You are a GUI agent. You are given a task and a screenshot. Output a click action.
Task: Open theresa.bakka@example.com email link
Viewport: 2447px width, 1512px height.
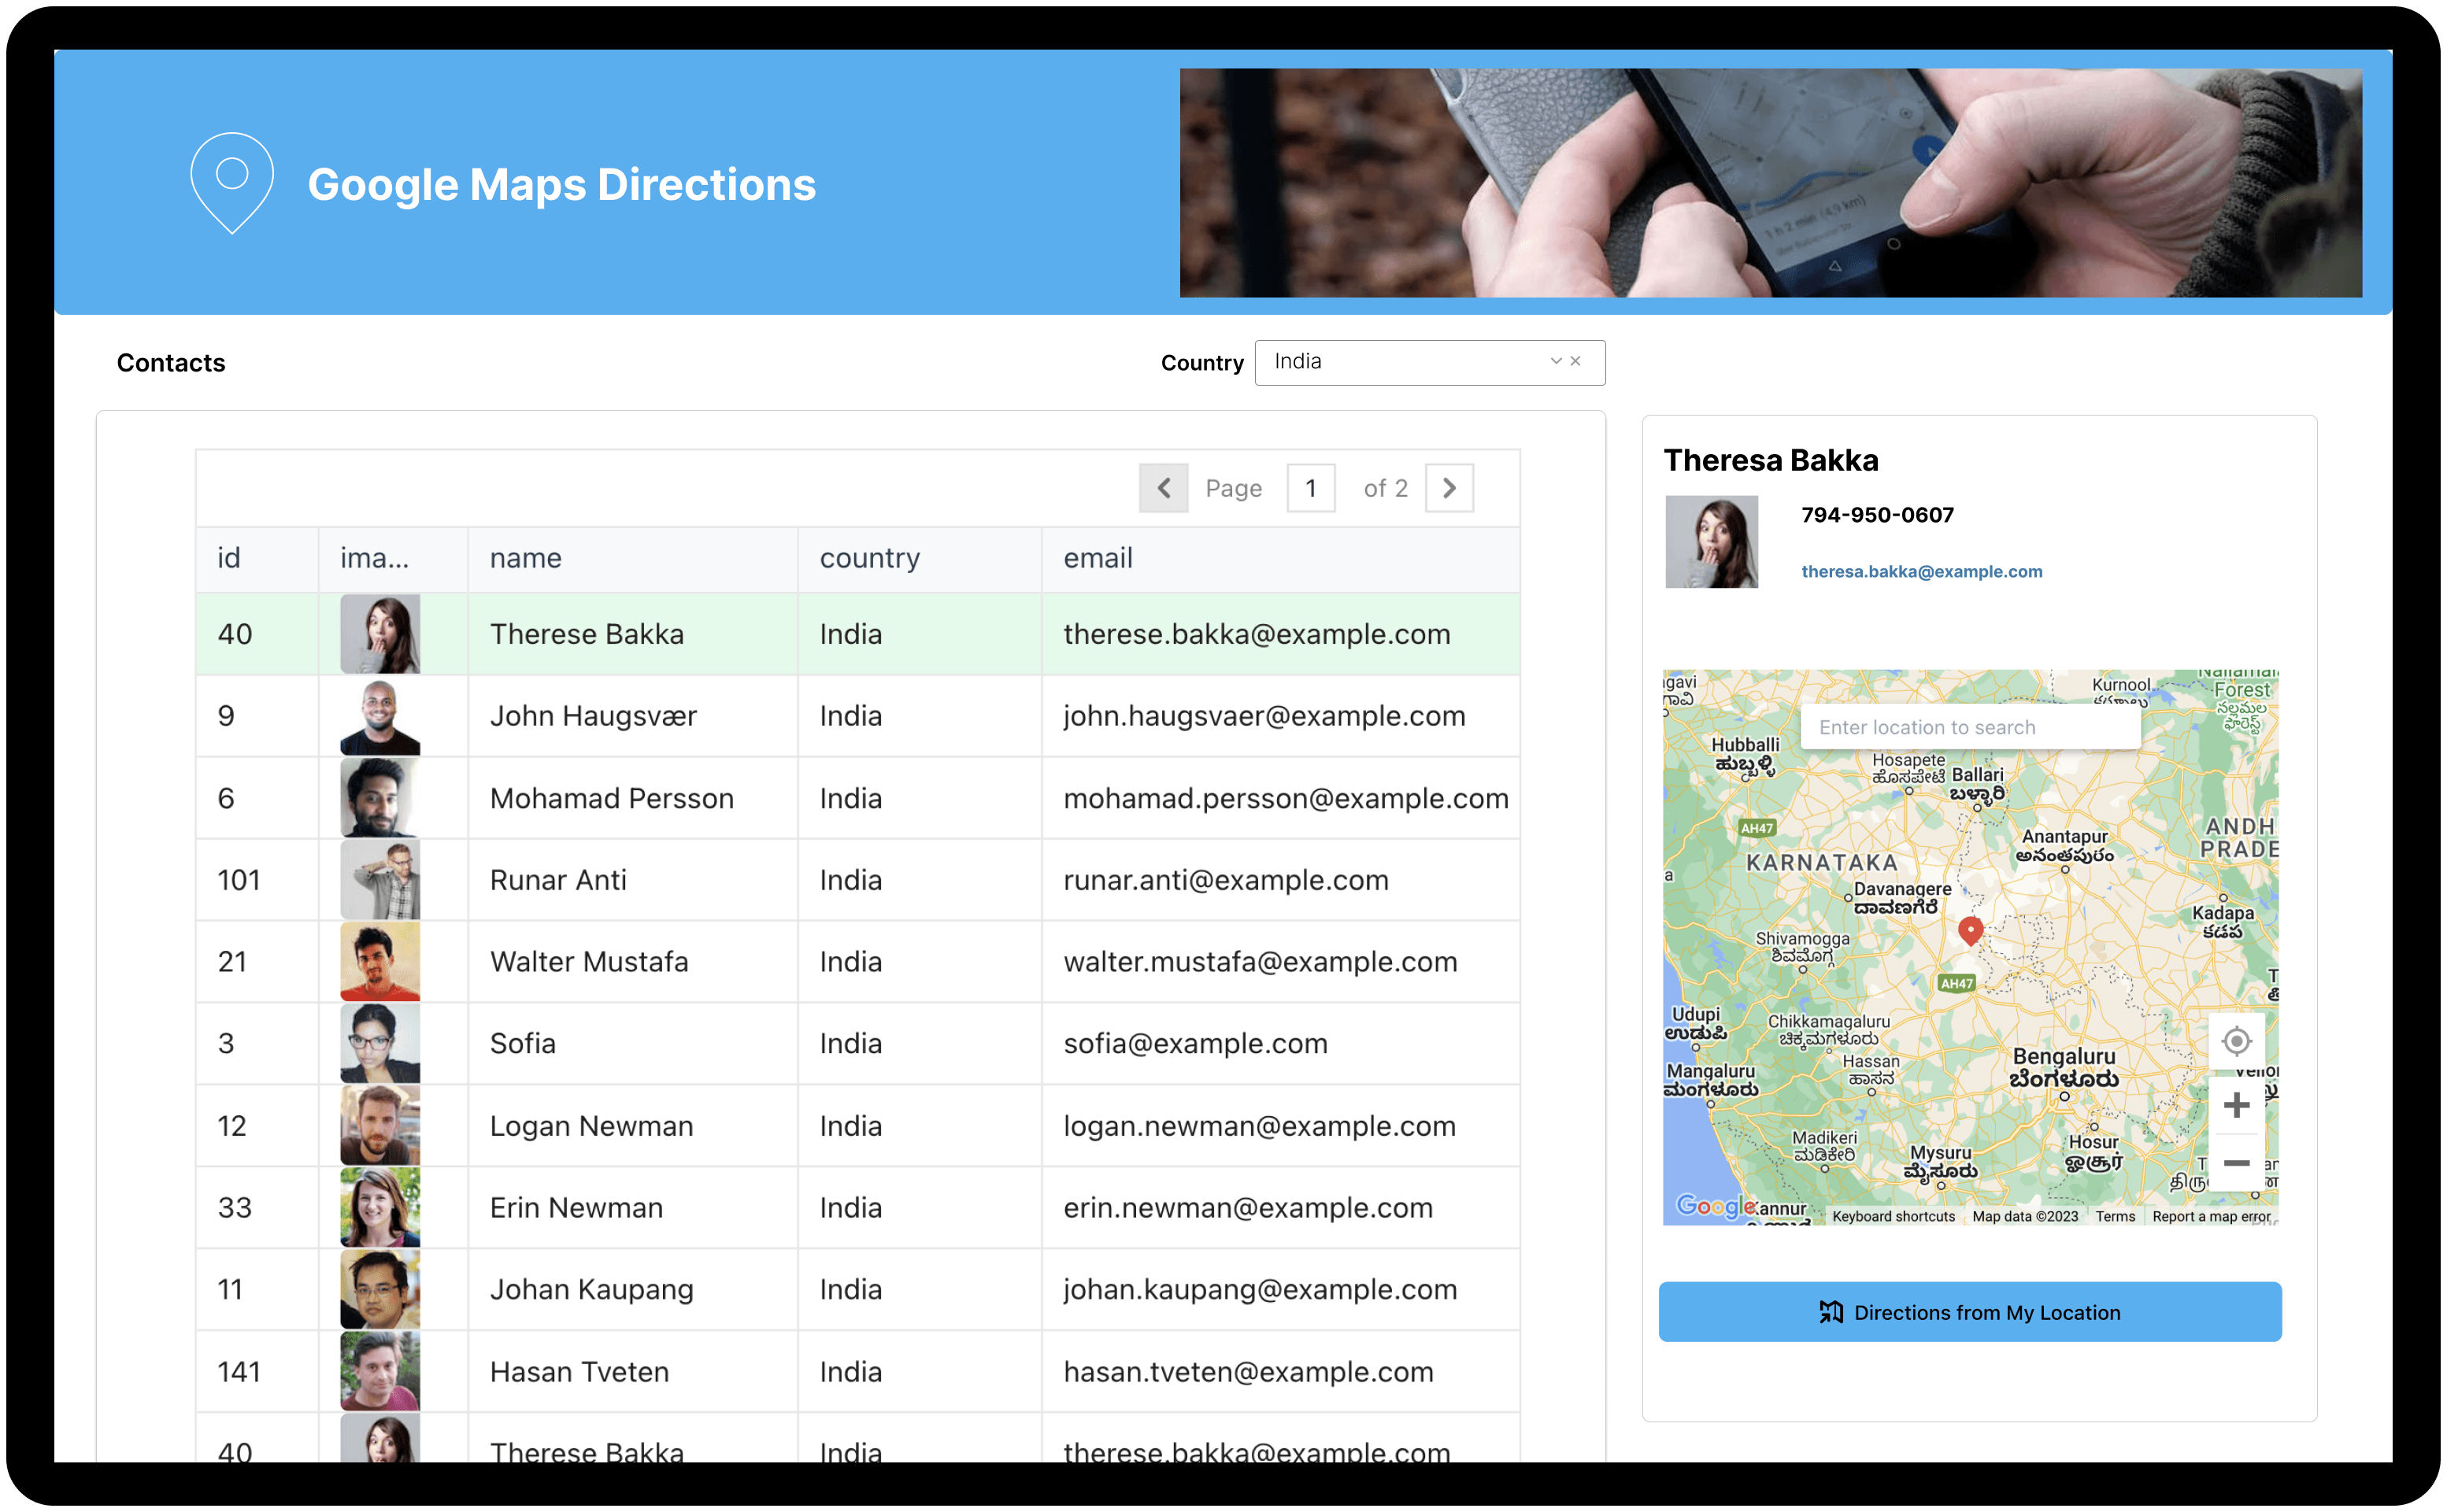[1921, 572]
